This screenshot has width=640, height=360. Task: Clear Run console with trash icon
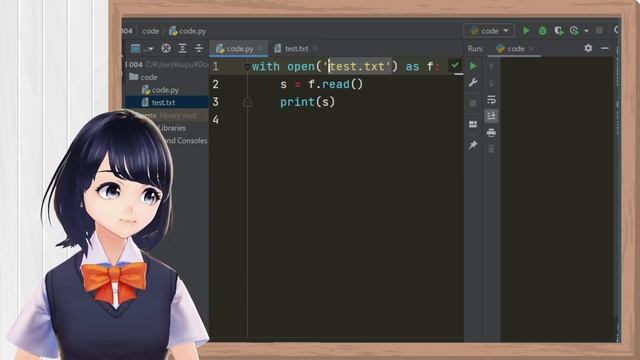(491, 149)
